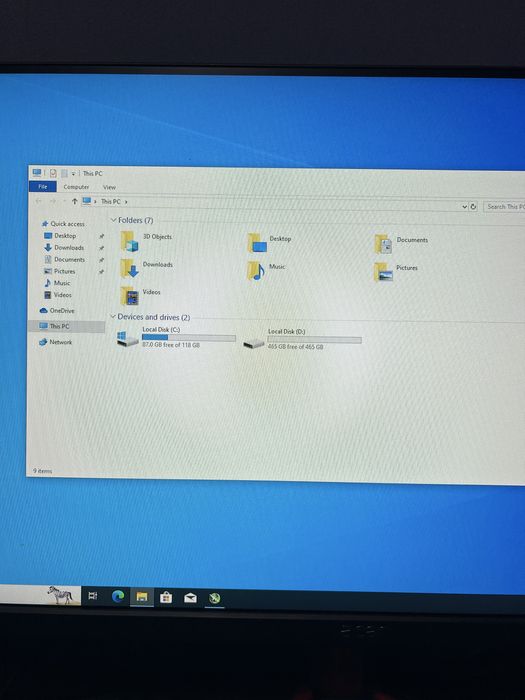Select Downloads in the navigation pane
525x700 pixels.
(x=69, y=247)
